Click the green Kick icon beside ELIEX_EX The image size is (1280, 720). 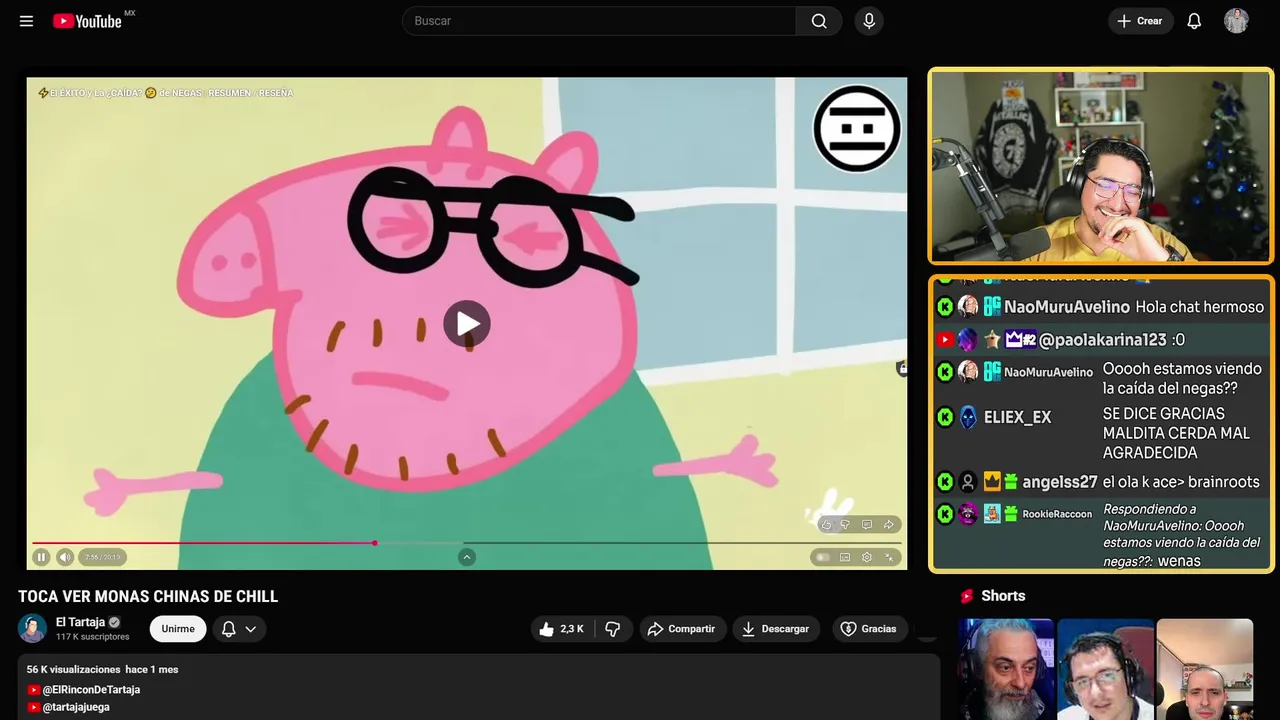(945, 417)
